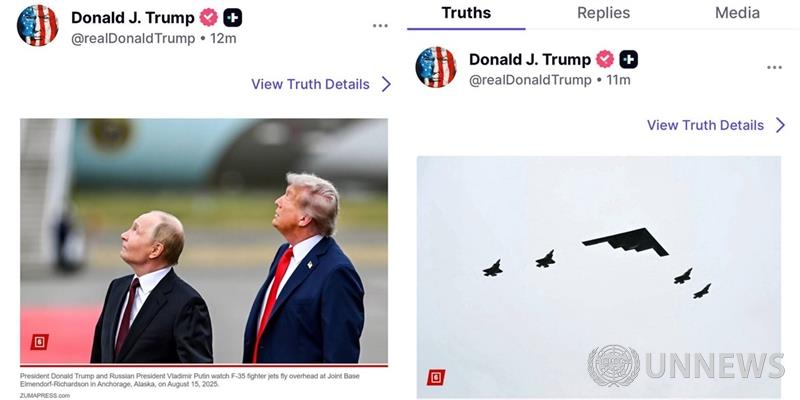
Task: Expand the chevron beside left View Truth Details
Action: pos(386,84)
